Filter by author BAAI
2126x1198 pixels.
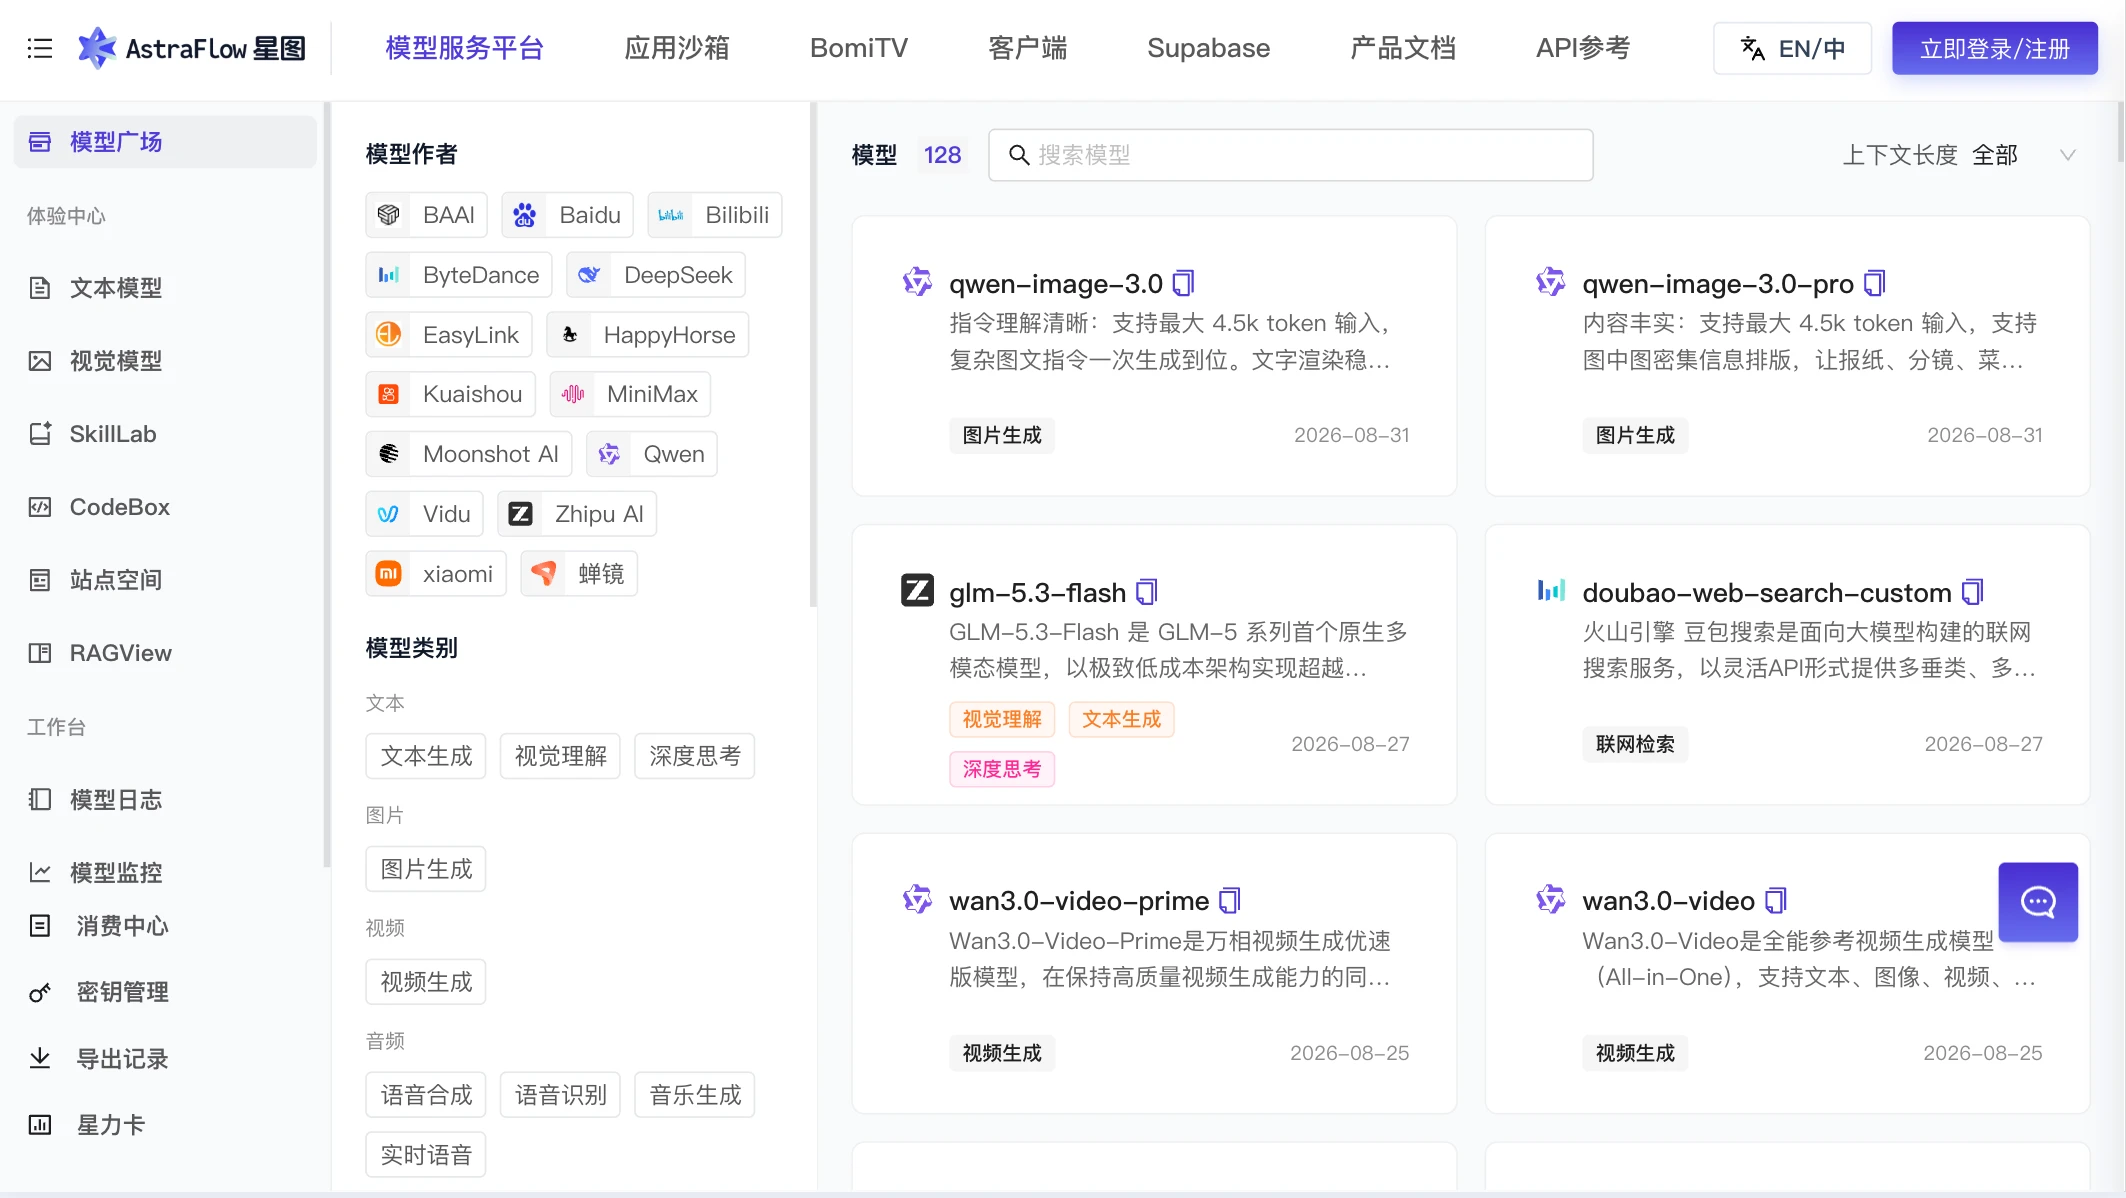pos(426,215)
